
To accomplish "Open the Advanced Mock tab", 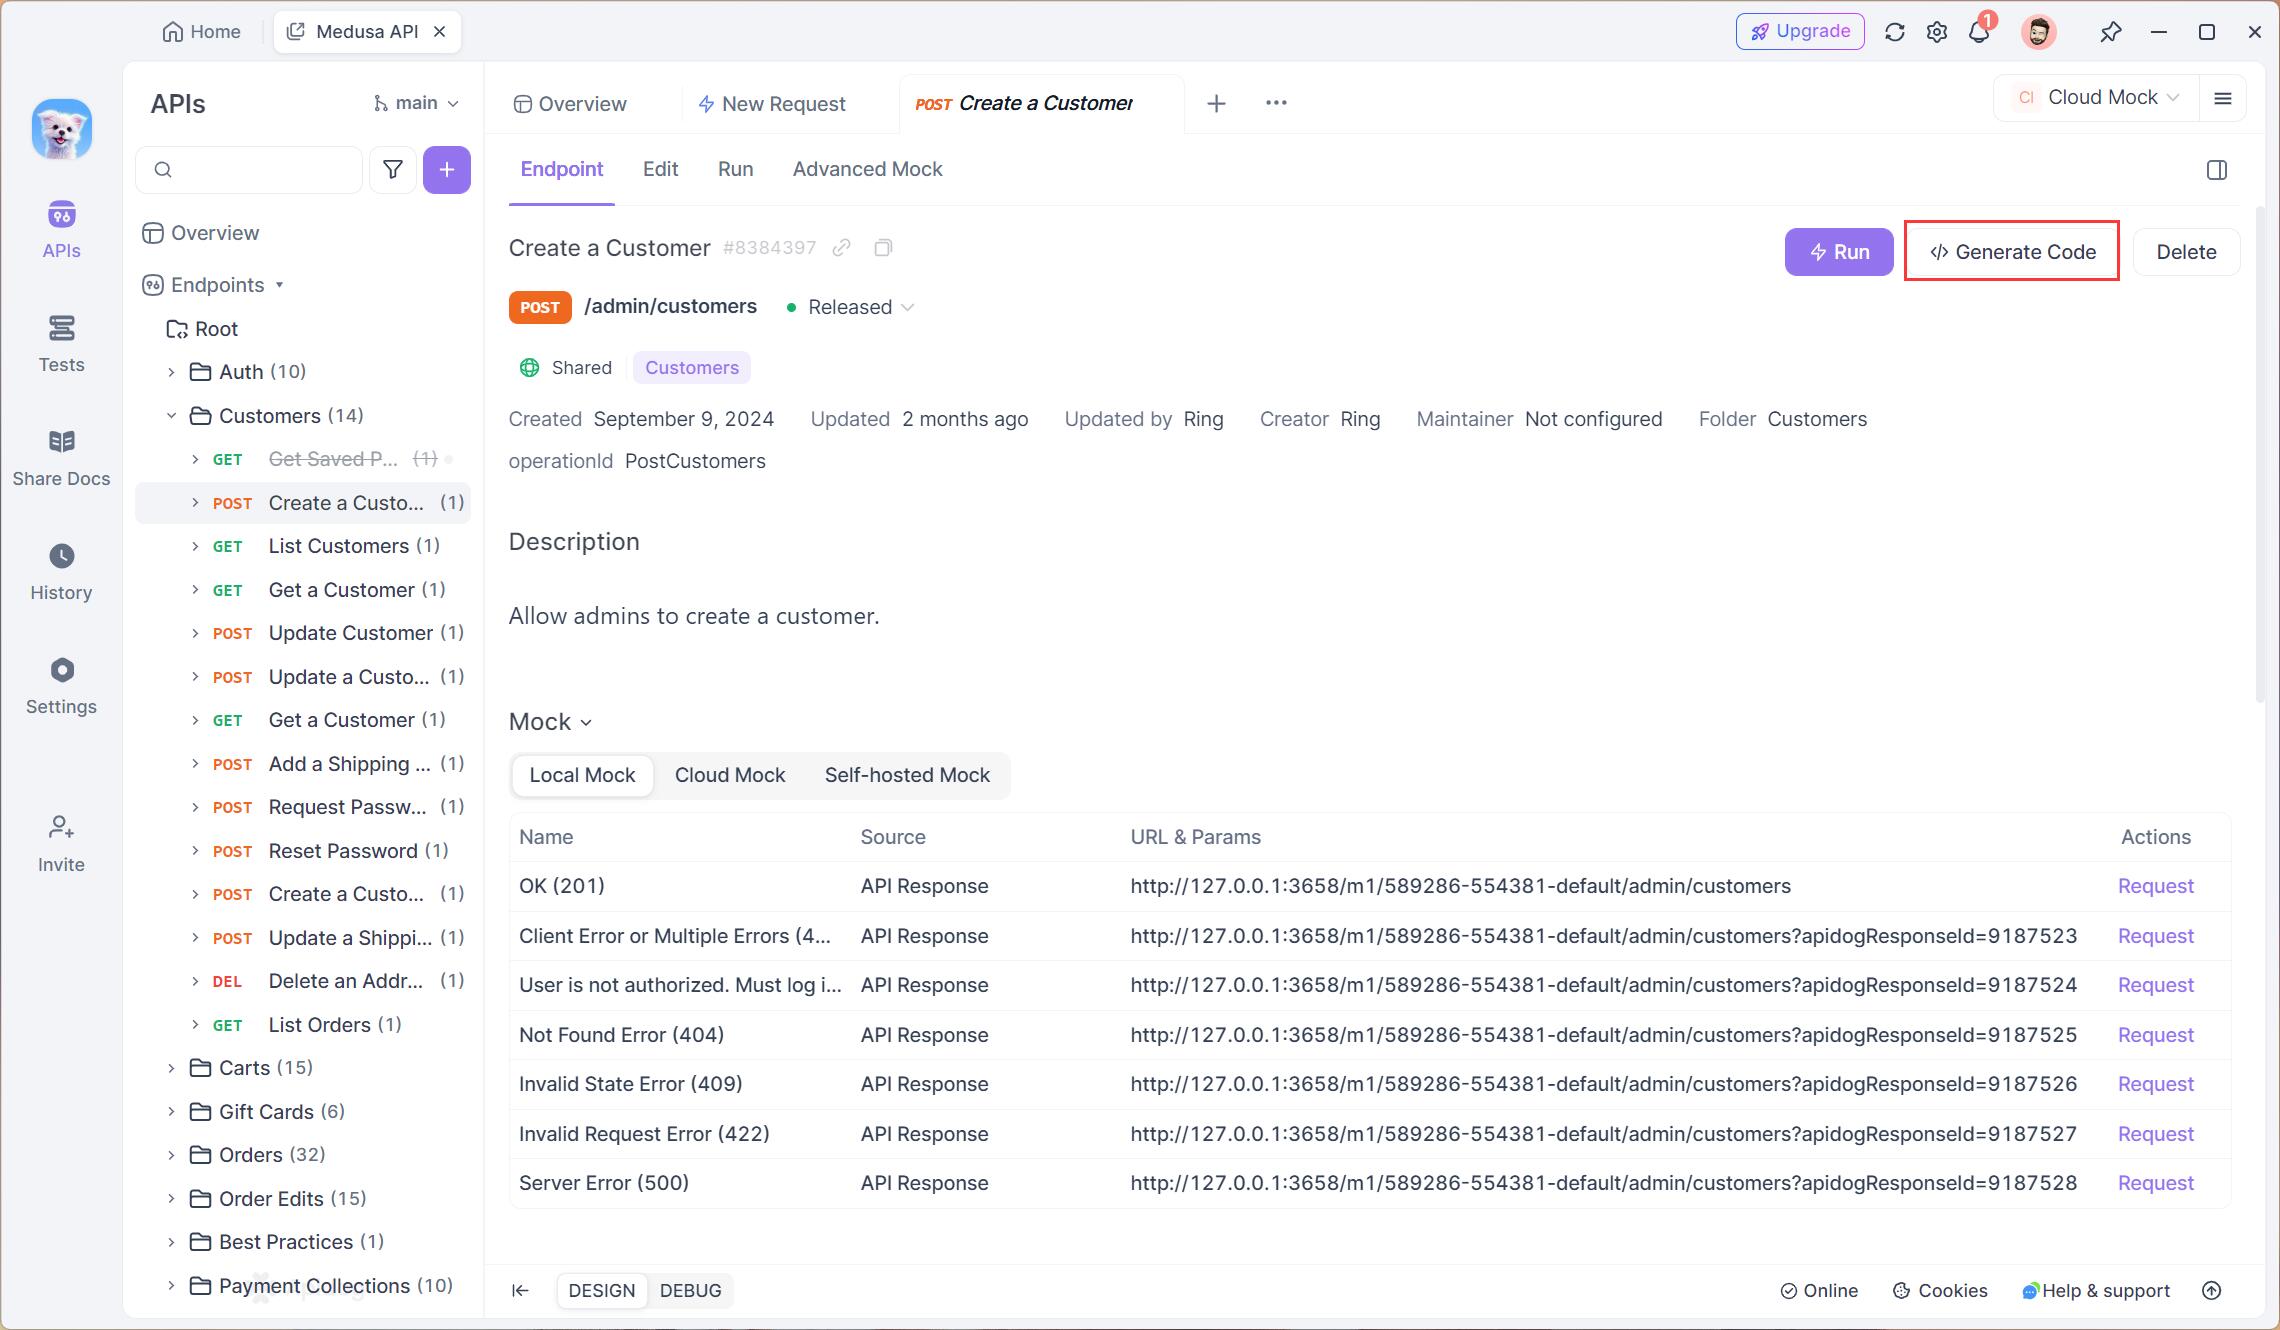I will [x=867, y=169].
